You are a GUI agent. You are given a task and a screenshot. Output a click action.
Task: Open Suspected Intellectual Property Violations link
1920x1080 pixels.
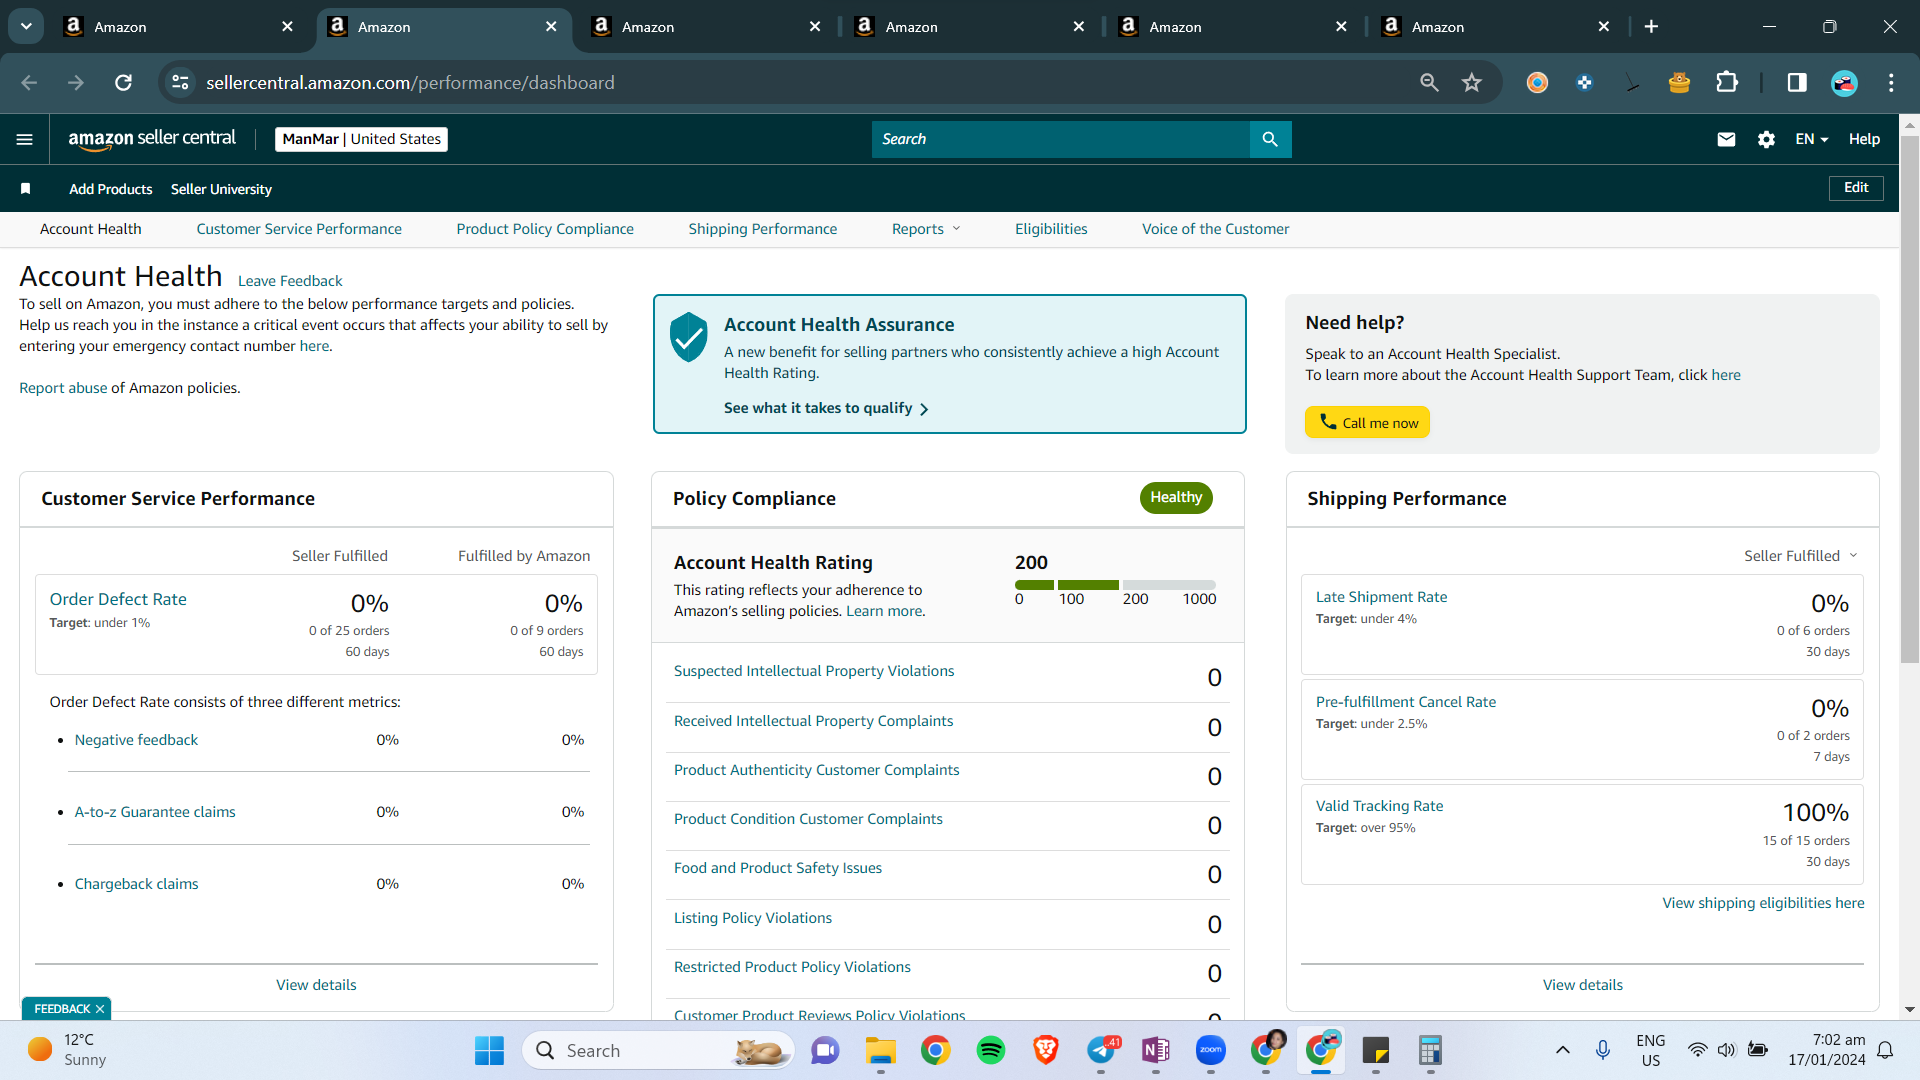(x=814, y=671)
